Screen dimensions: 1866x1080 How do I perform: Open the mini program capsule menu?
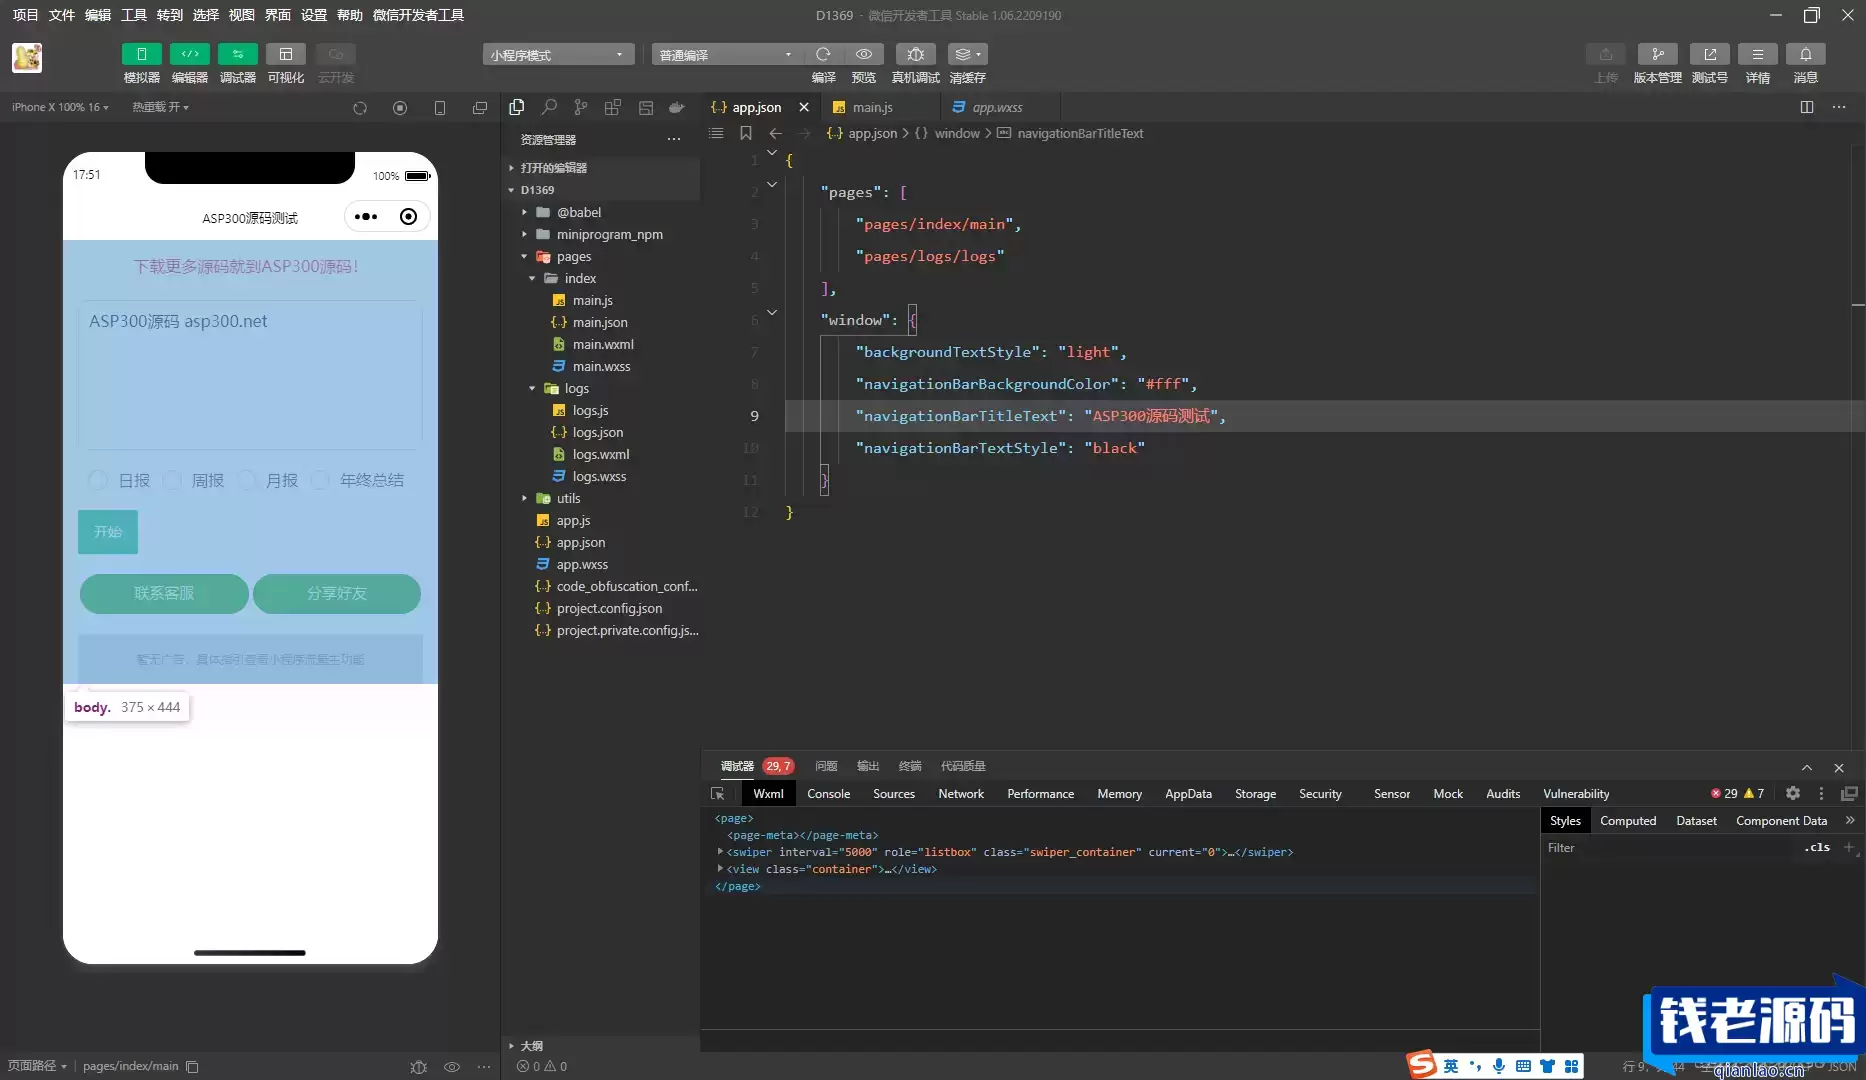point(366,217)
